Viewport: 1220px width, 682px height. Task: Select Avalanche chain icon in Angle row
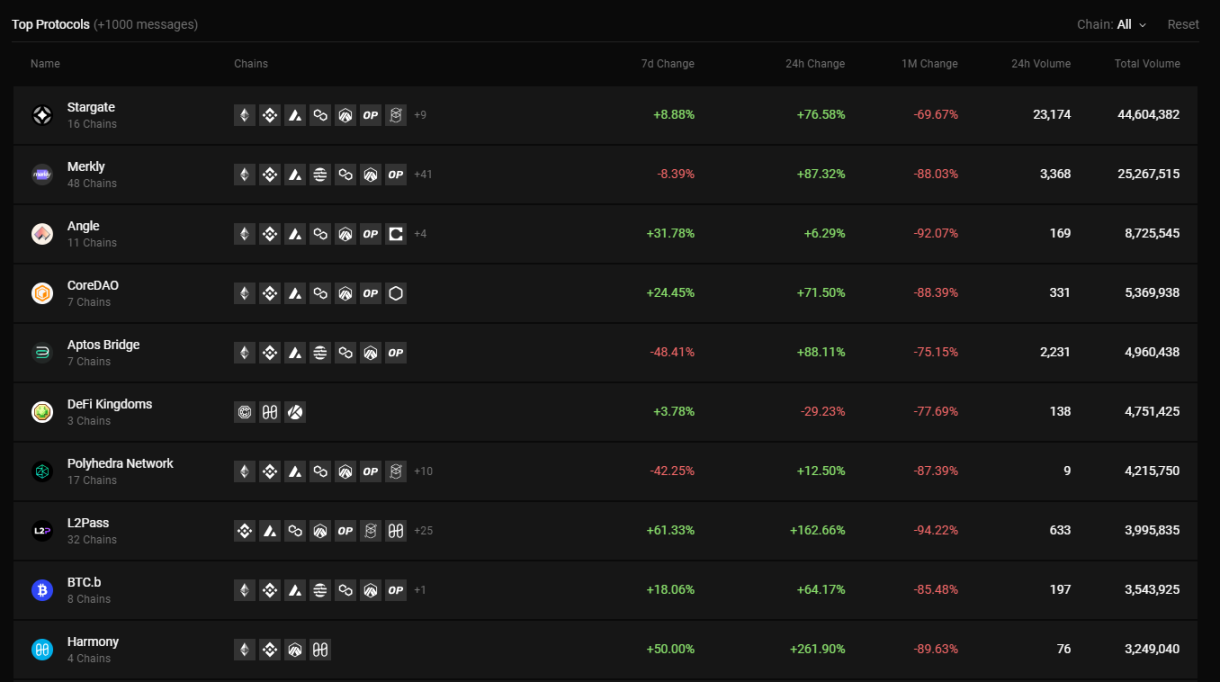coord(295,234)
